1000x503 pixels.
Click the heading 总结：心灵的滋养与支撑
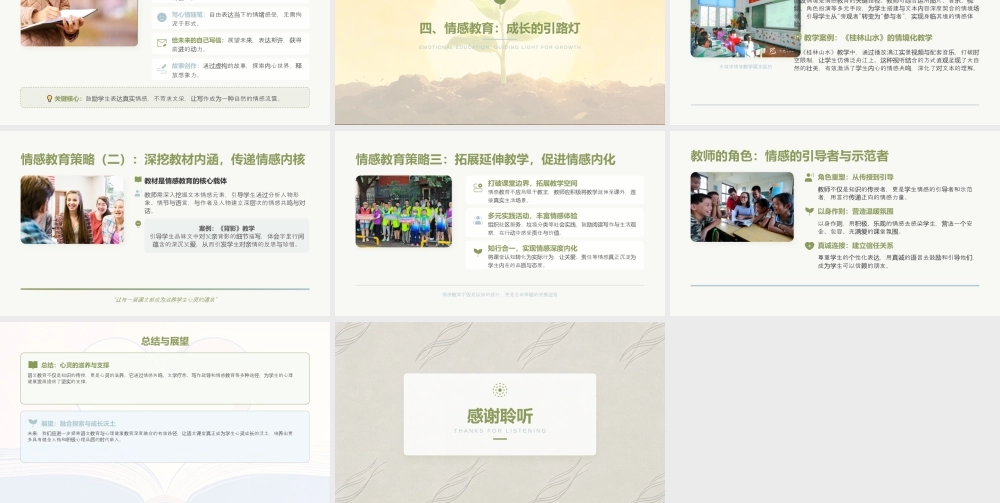point(75,365)
